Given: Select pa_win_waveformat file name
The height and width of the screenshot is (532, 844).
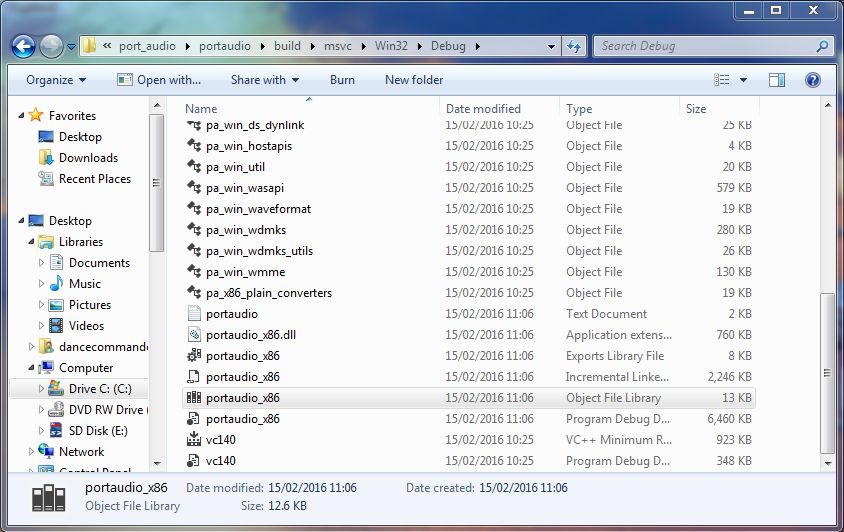Looking at the screenshot, I should [x=258, y=209].
